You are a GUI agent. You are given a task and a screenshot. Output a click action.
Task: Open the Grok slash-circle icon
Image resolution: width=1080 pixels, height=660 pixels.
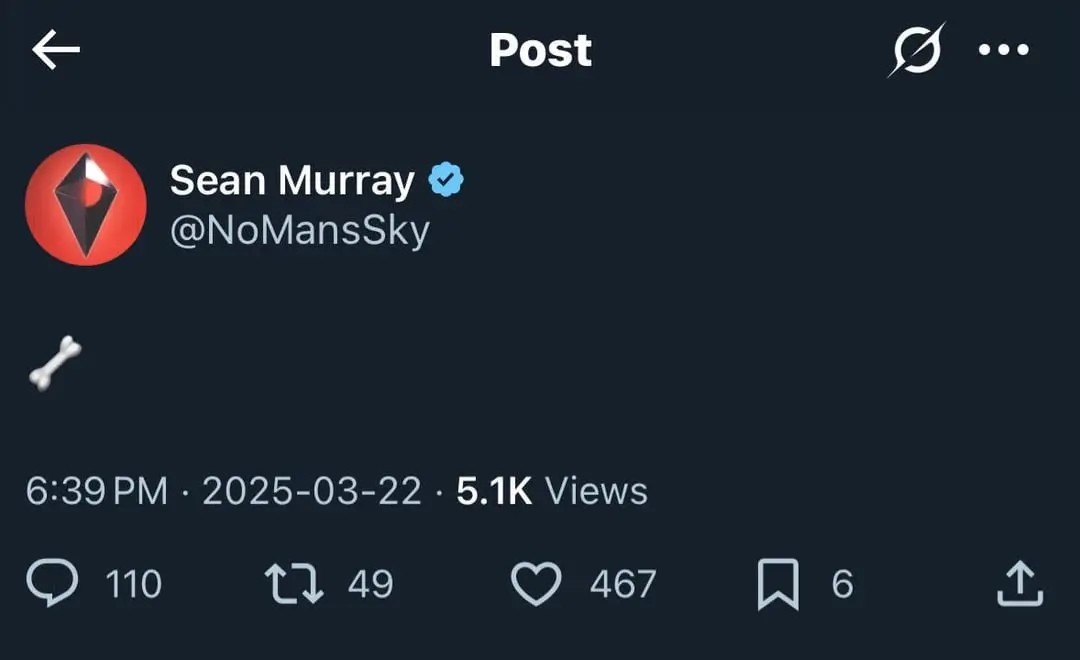(916, 50)
